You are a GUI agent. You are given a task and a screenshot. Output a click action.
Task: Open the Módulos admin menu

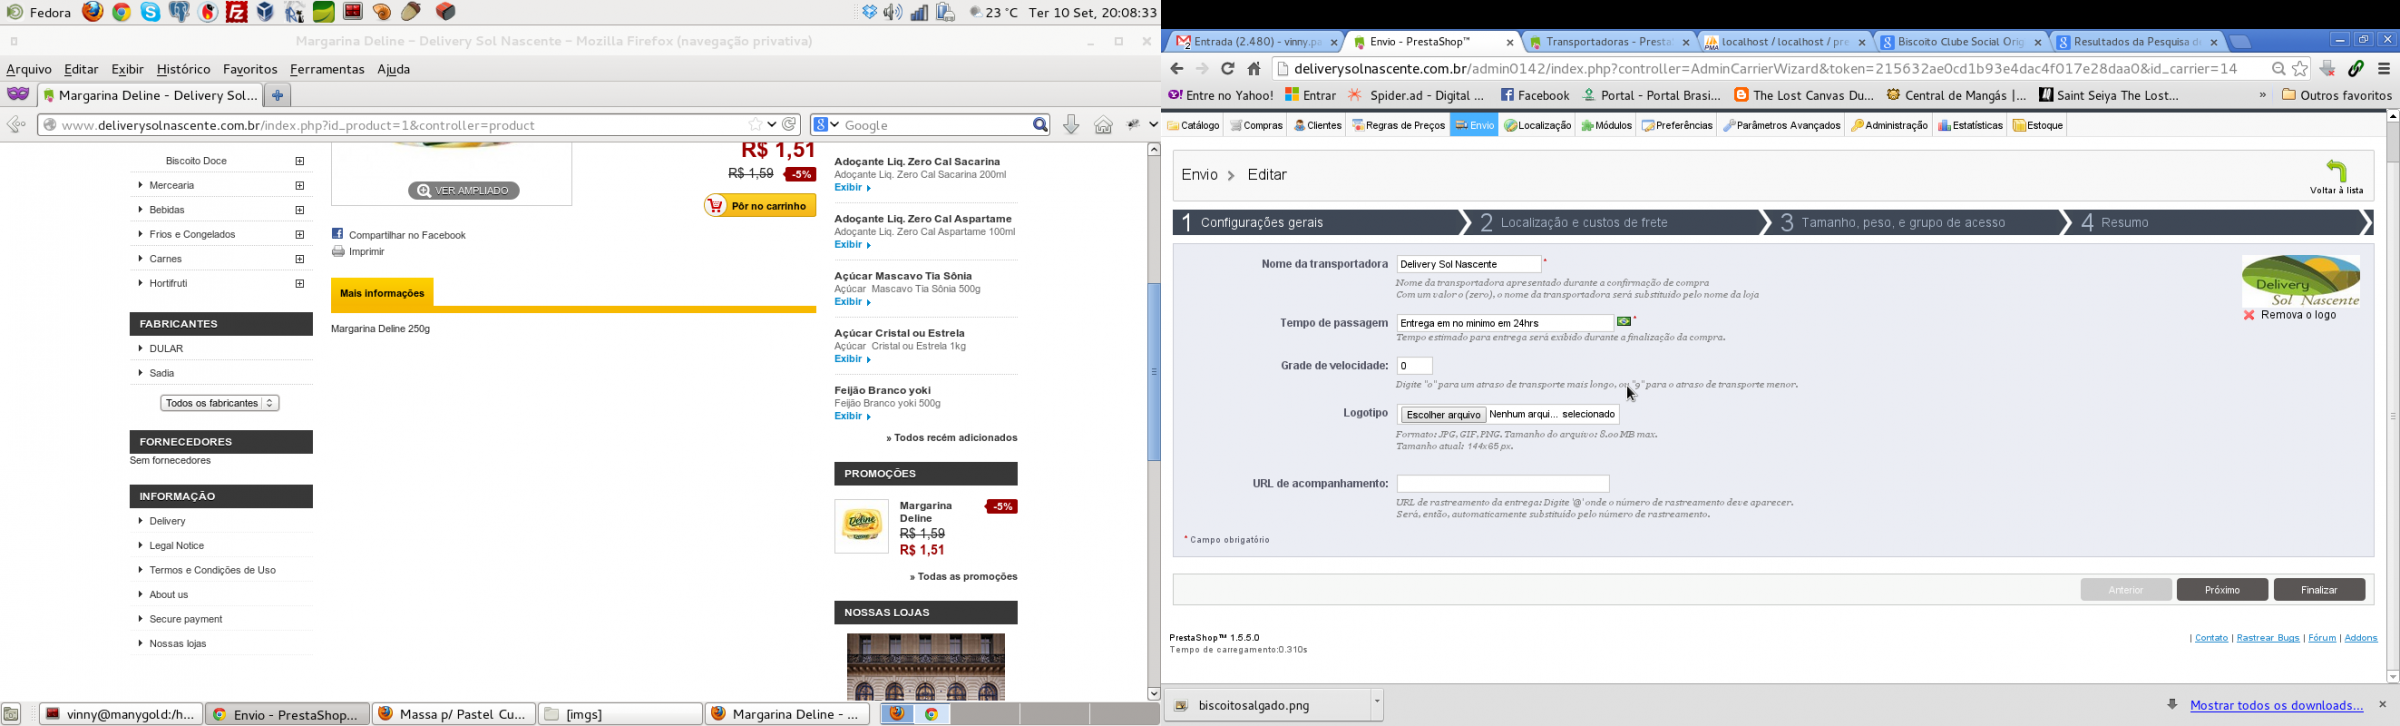click(x=1606, y=125)
